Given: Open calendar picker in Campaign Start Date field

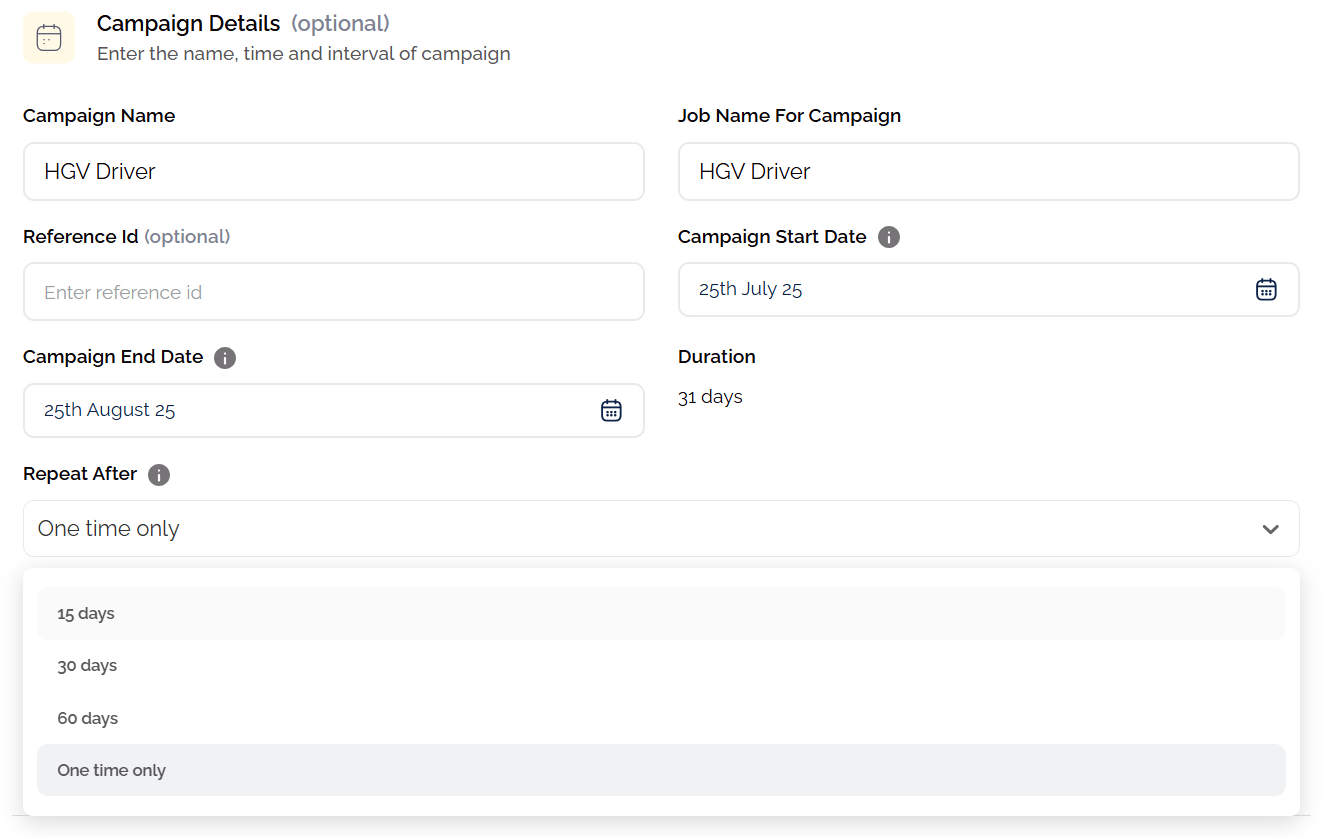Looking at the screenshot, I should pos(1266,290).
